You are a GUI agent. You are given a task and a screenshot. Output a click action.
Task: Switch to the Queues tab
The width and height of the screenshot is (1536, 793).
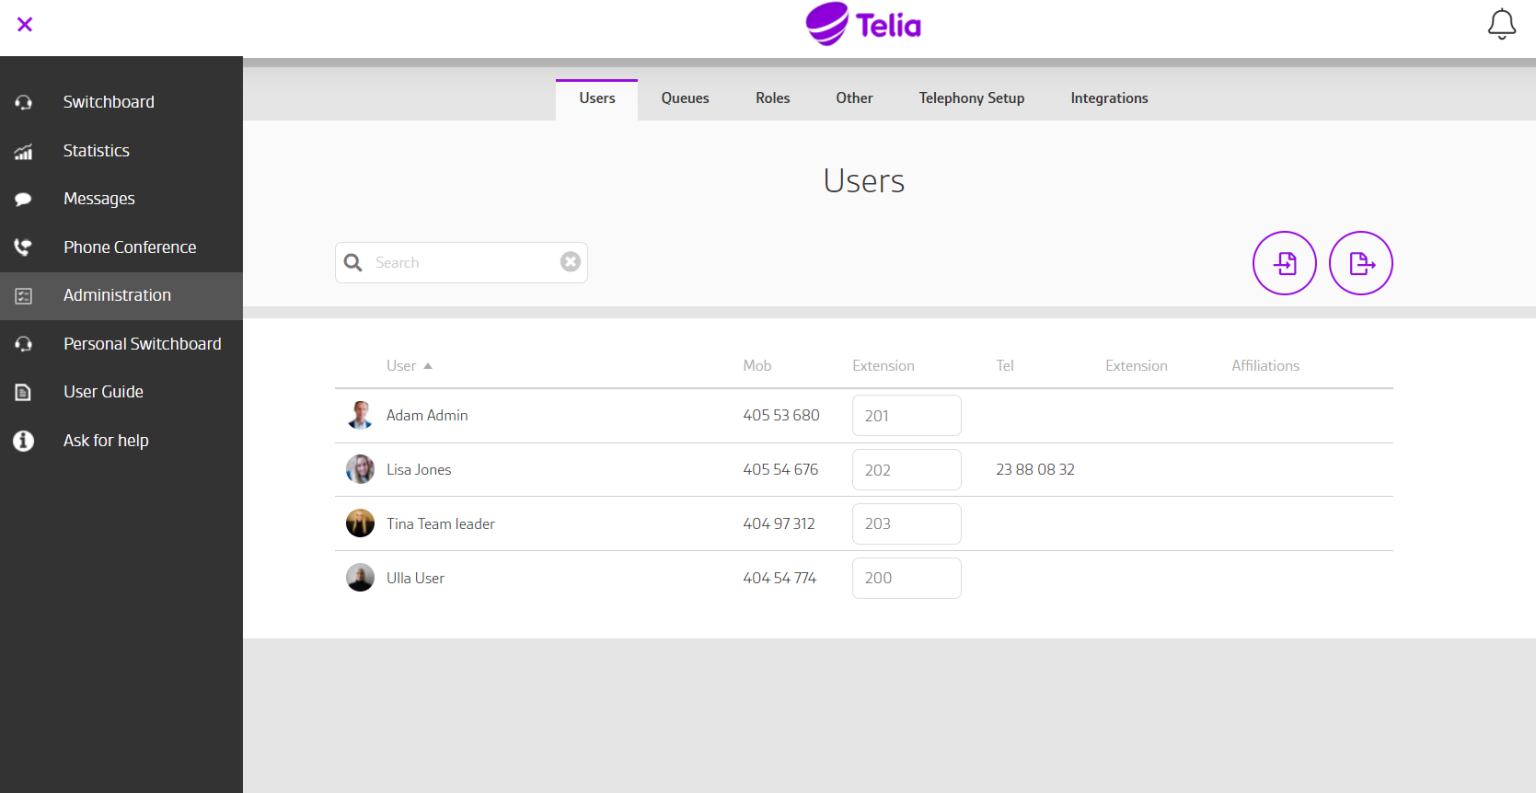(x=685, y=98)
